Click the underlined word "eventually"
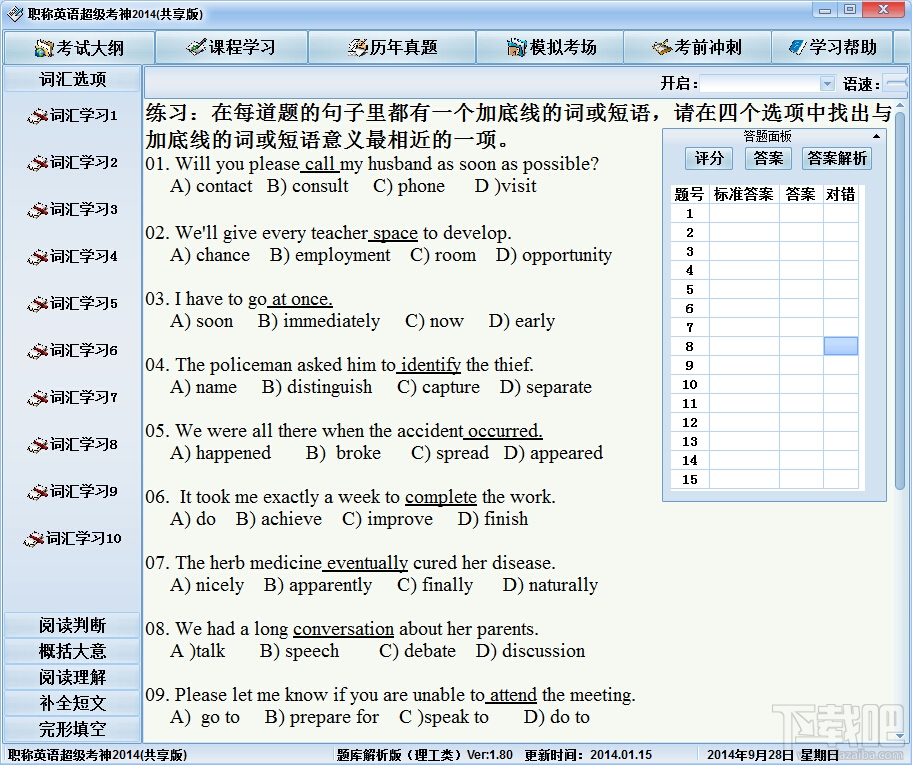The width and height of the screenshot is (912, 765). pyautogui.click(x=367, y=563)
